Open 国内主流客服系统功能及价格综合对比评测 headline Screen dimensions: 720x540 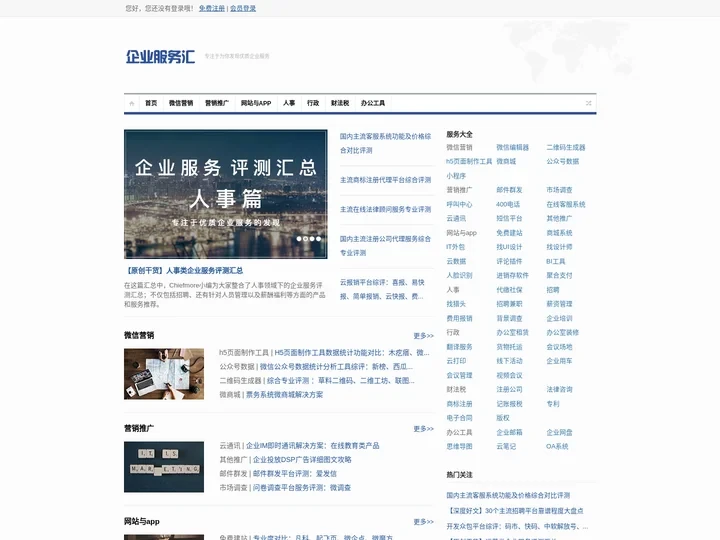tap(385, 143)
